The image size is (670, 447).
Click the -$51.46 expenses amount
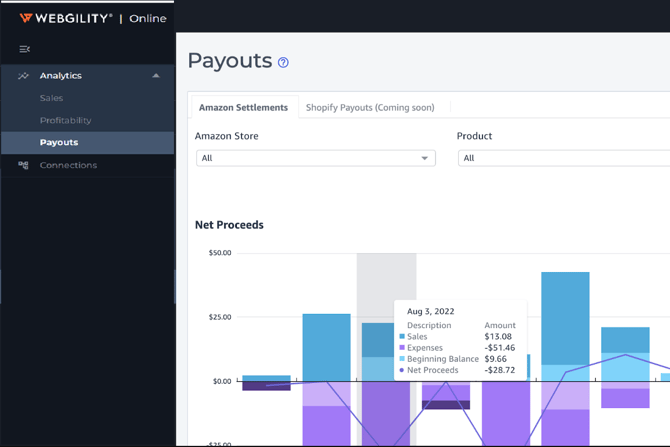pyautogui.click(x=500, y=348)
